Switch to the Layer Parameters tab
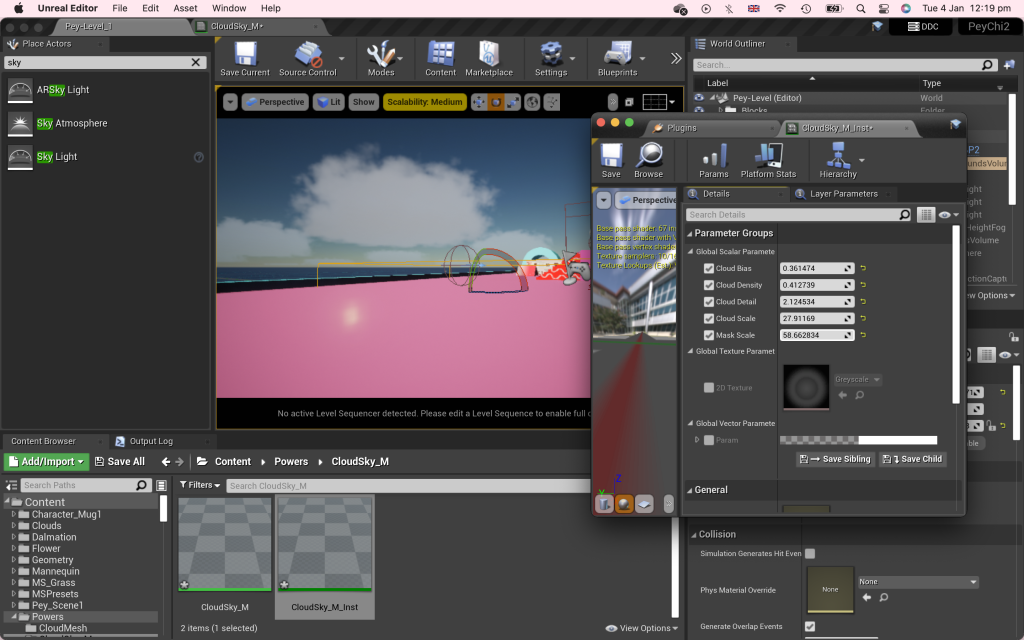Viewport: 1024px width, 640px height. (843, 193)
